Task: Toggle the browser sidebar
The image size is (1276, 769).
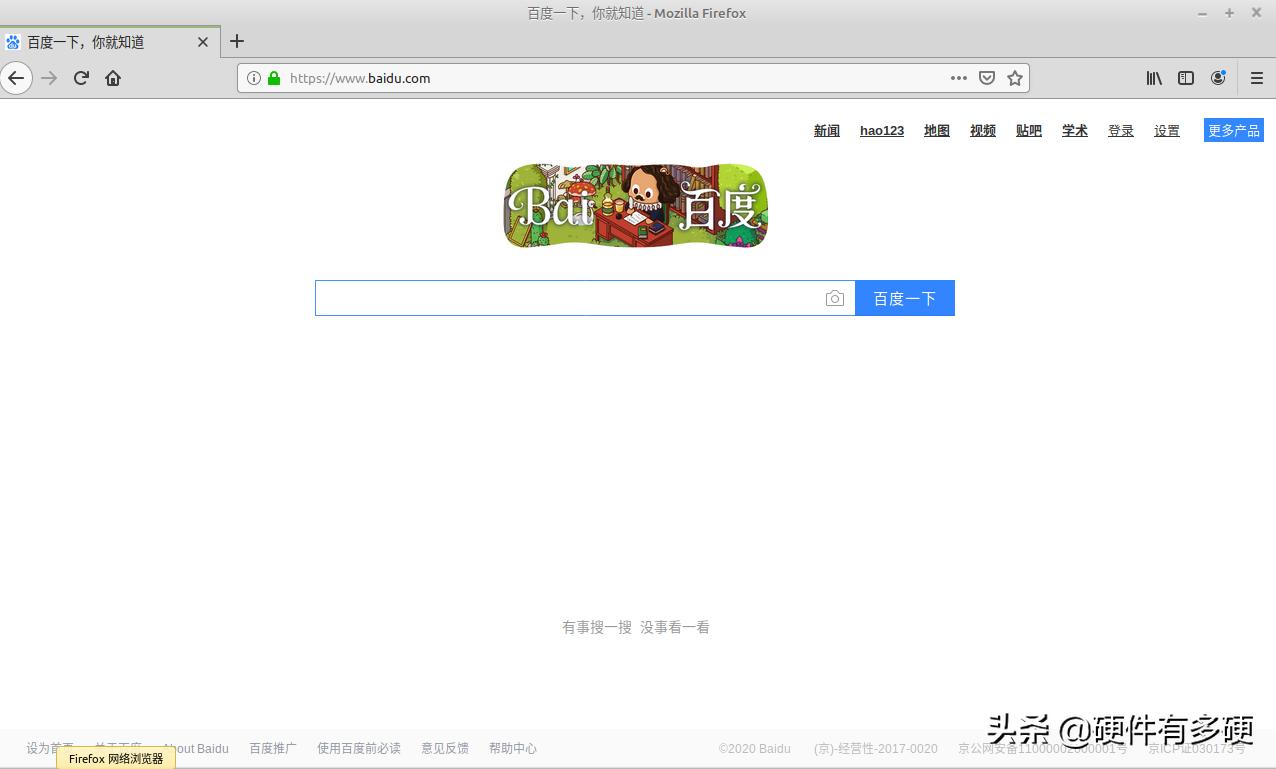Action: [1185, 77]
